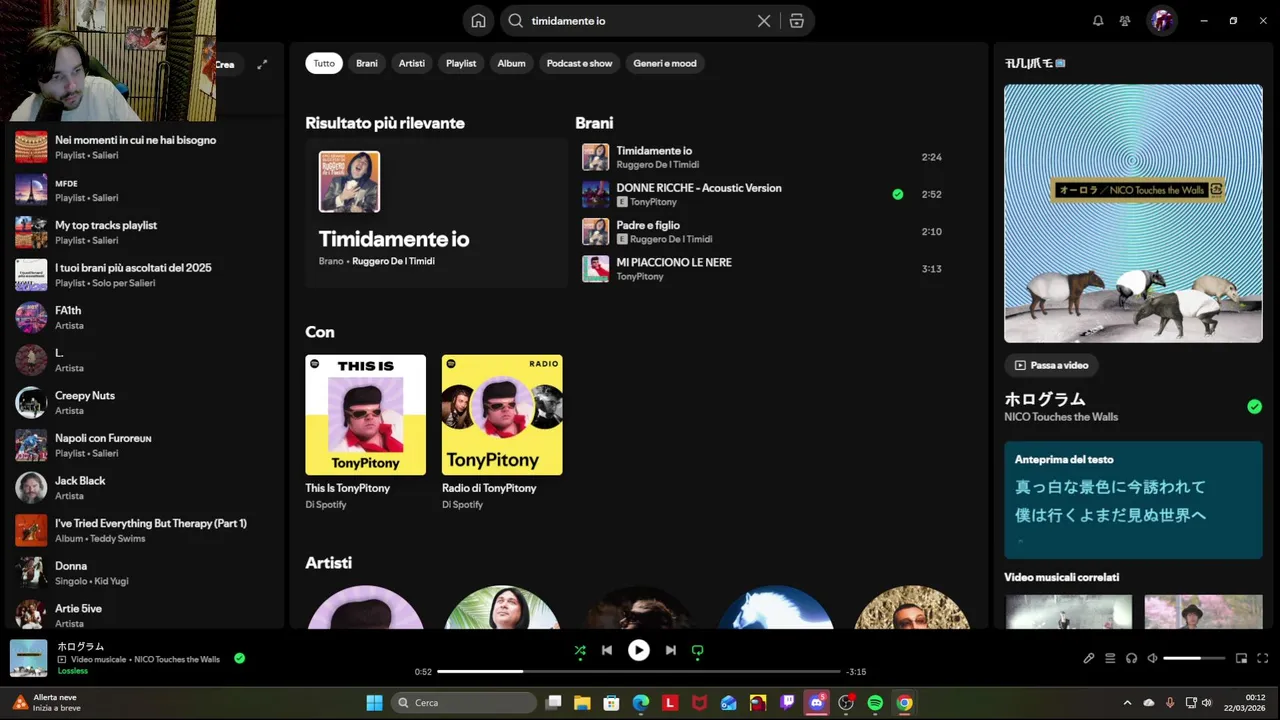Open Windows Start menu
This screenshot has width=1280, height=720.
coord(374,703)
